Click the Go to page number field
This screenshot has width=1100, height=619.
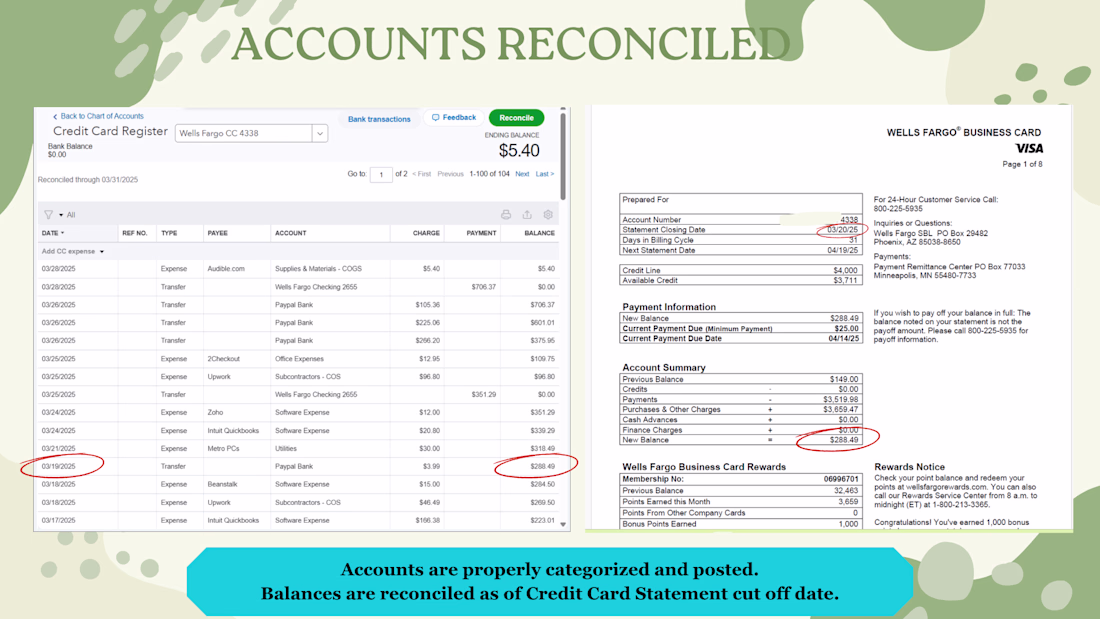click(381, 174)
